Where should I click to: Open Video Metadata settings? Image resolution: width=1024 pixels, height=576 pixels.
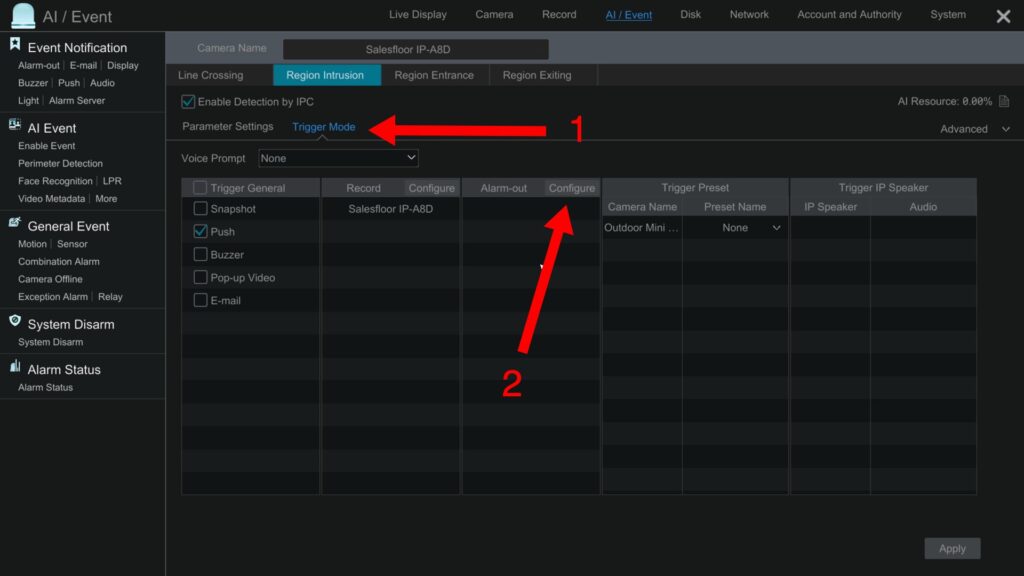(52, 199)
